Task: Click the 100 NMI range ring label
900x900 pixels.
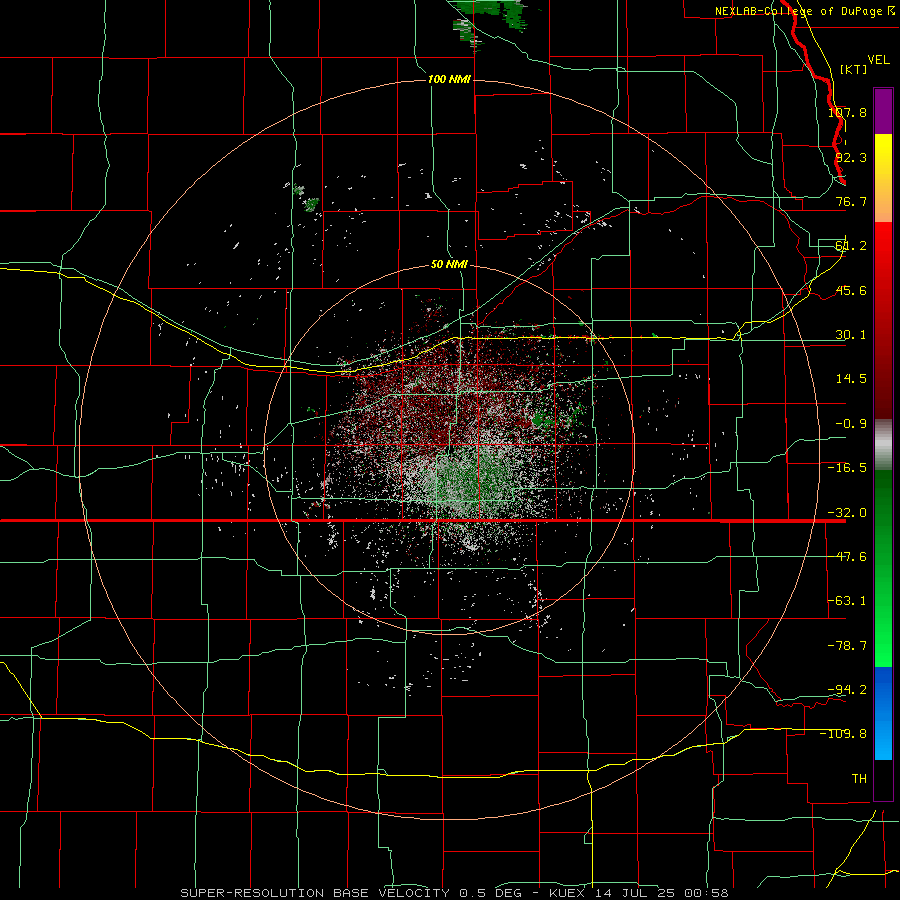Action: tap(449, 79)
